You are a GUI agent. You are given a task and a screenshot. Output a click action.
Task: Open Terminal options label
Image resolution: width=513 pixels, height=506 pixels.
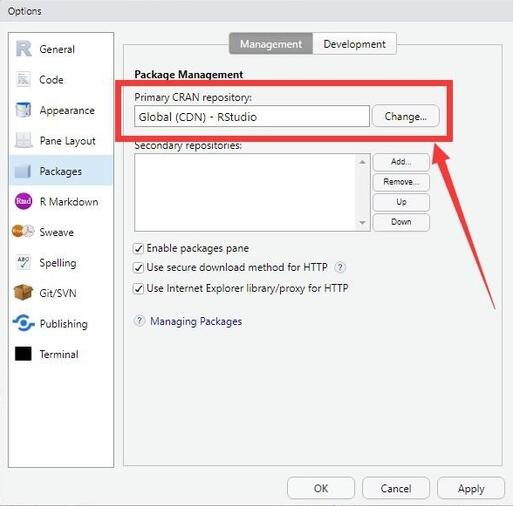pos(59,354)
